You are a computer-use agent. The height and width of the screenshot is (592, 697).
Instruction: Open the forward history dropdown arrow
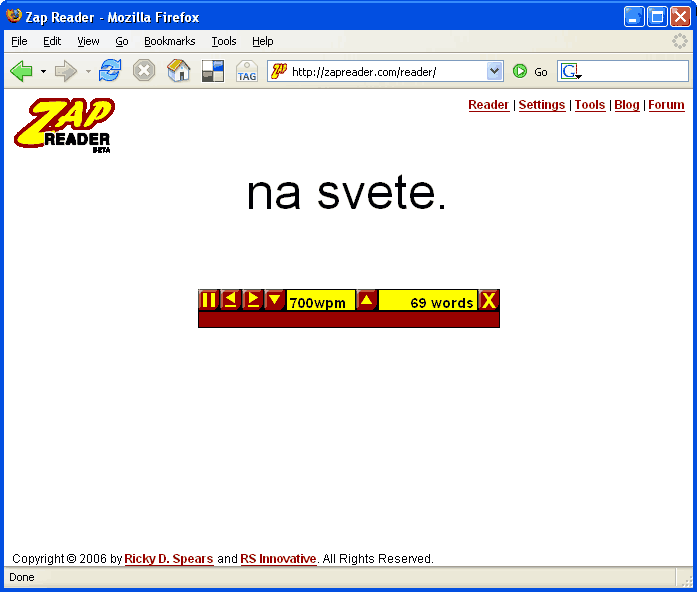point(88,71)
